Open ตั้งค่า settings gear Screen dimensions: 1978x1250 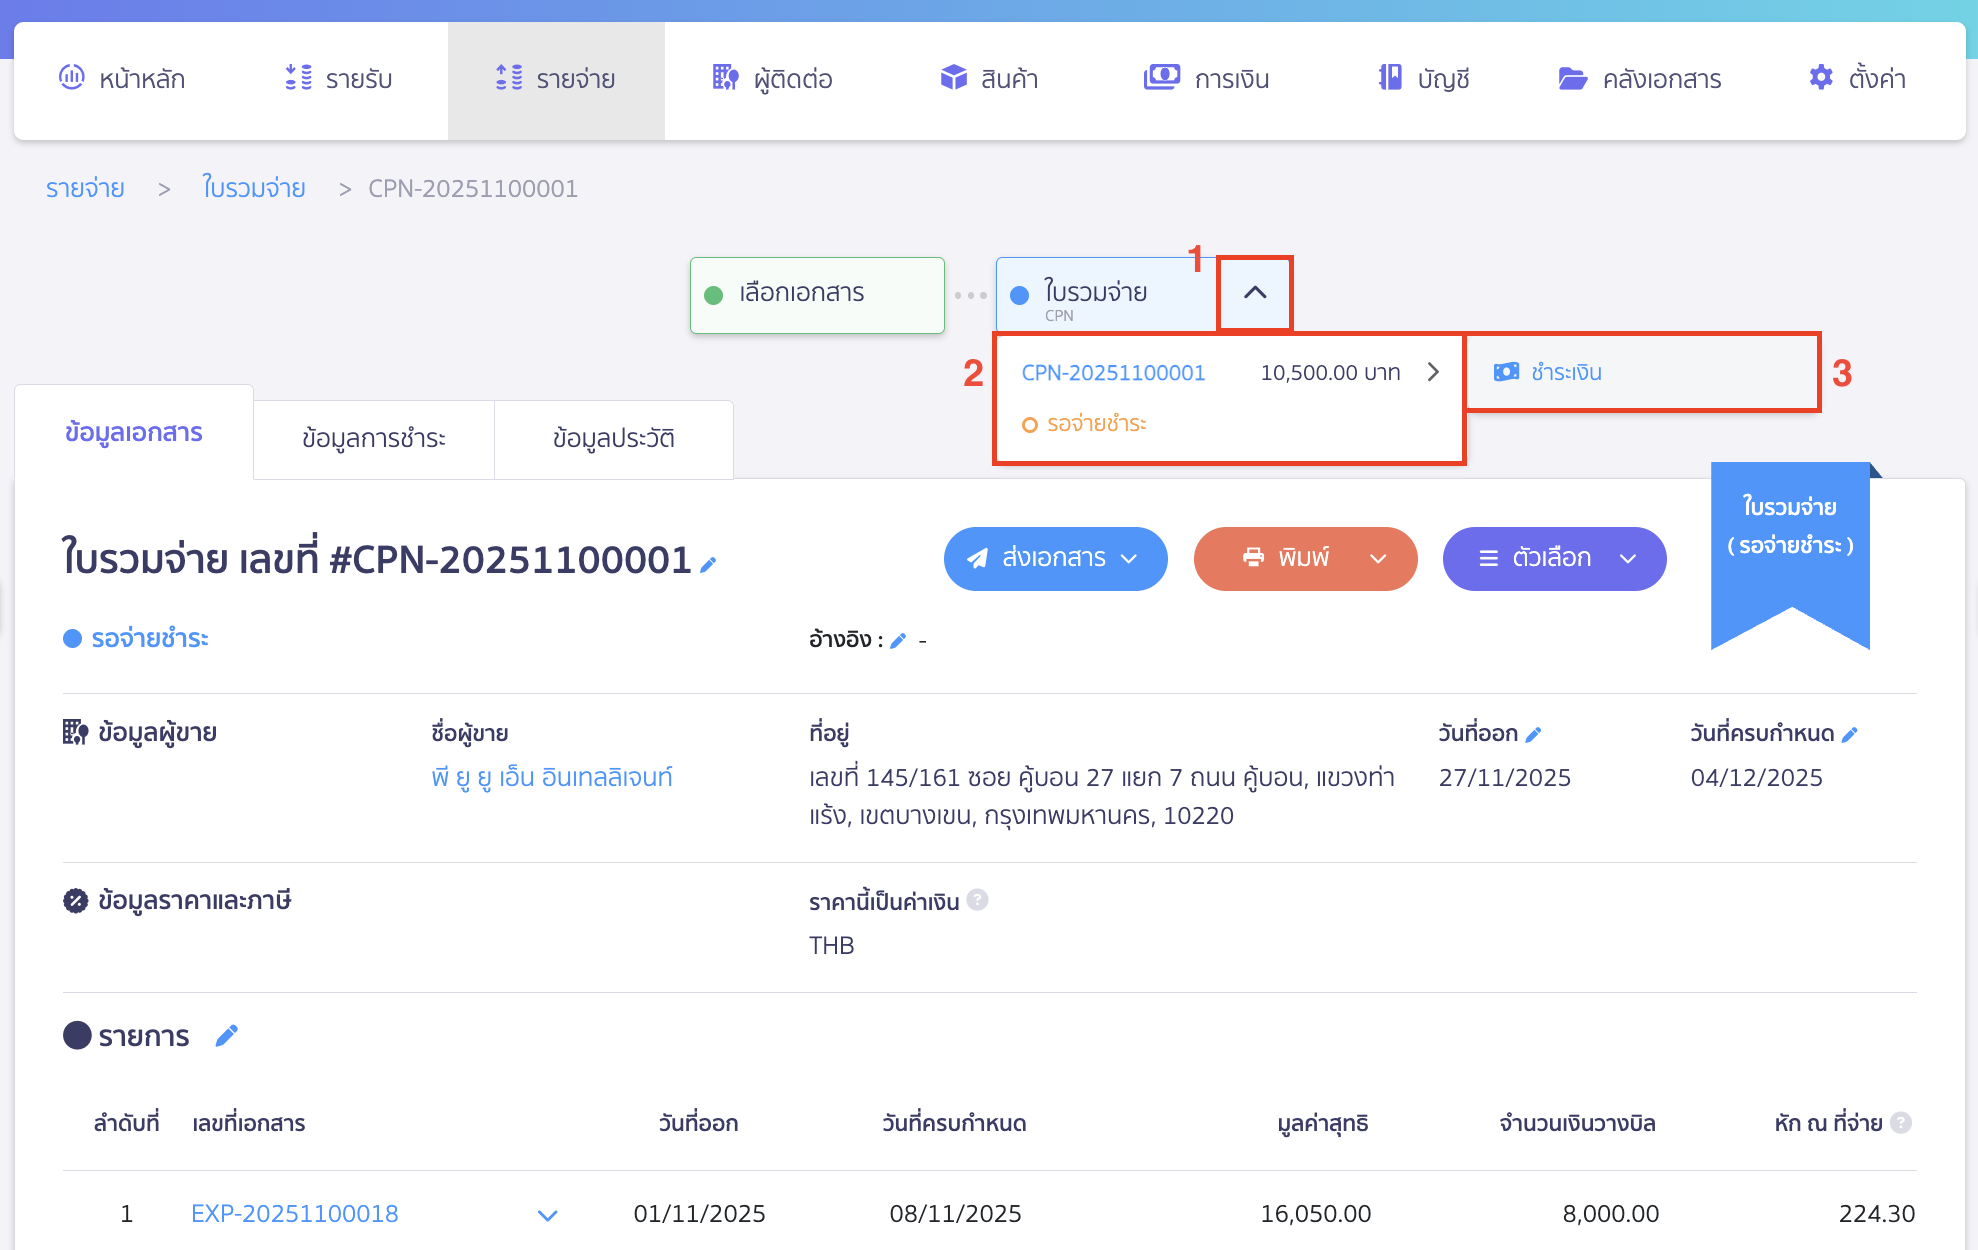(x=1822, y=77)
